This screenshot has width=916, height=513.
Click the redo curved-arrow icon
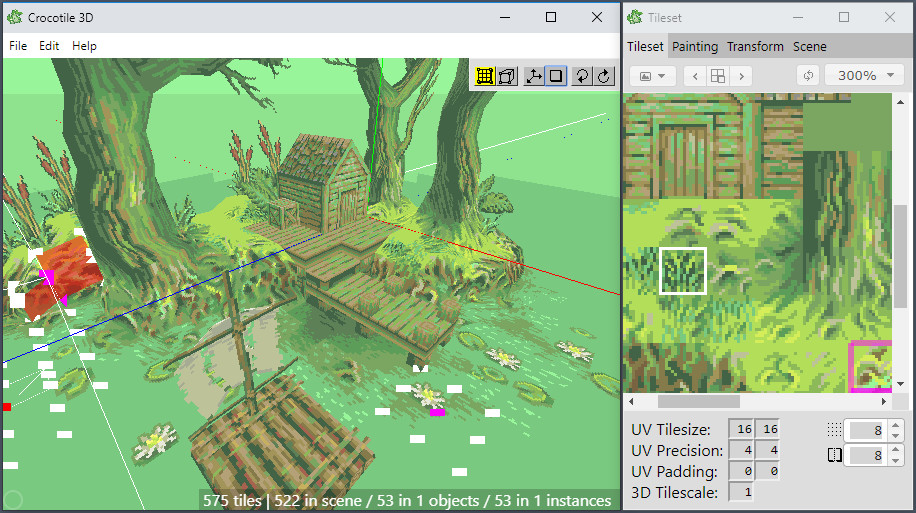tap(604, 76)
